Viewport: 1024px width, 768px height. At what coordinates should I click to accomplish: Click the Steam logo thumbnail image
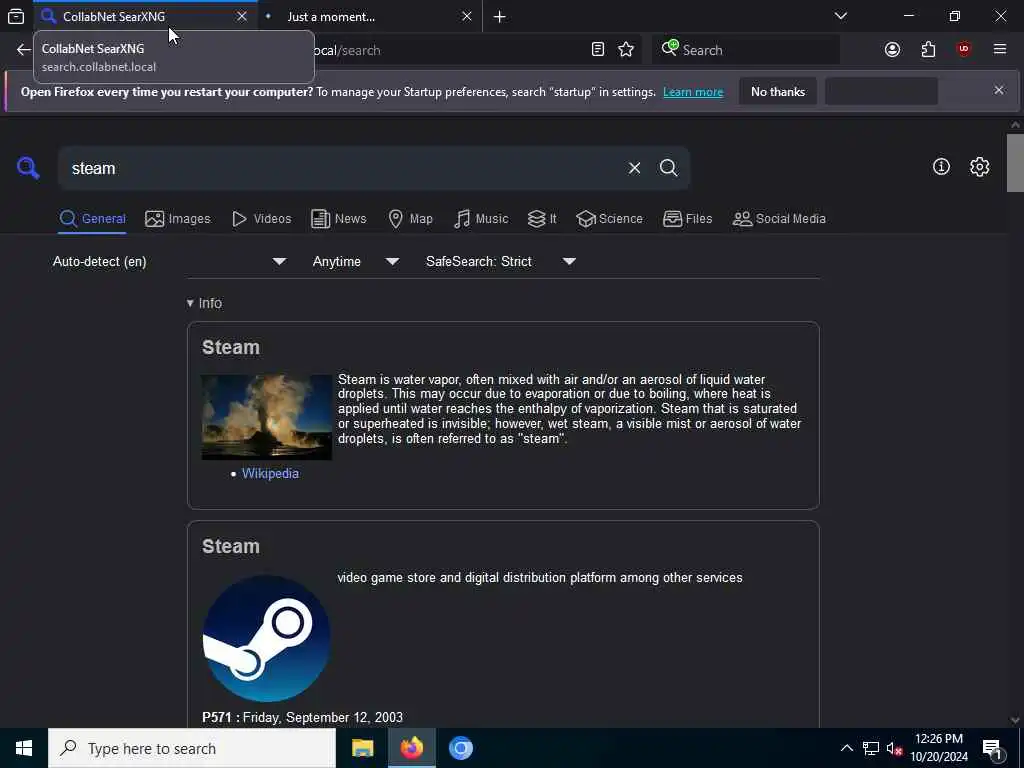click(266, 638)
